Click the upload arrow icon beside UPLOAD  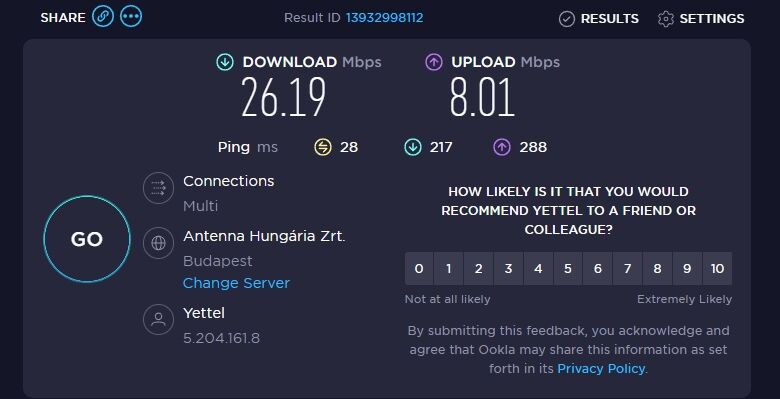[x=434, y=62]
